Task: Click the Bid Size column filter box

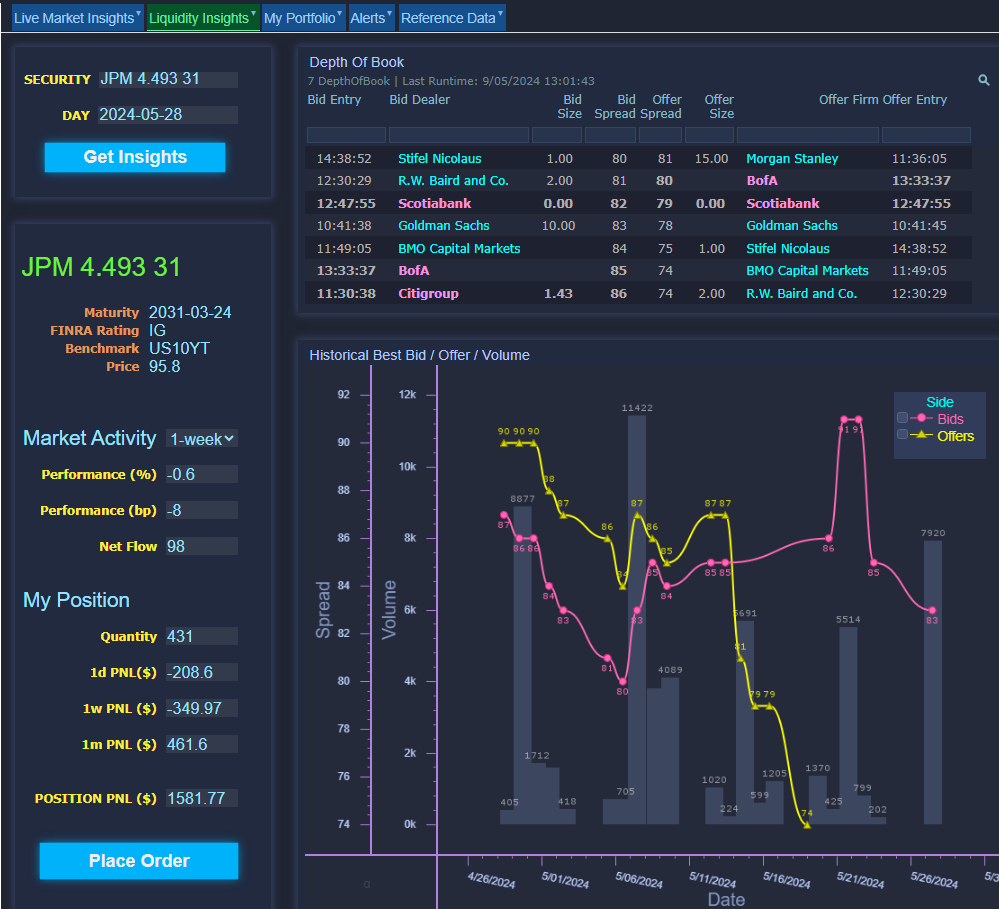Action: pos(557,135)
